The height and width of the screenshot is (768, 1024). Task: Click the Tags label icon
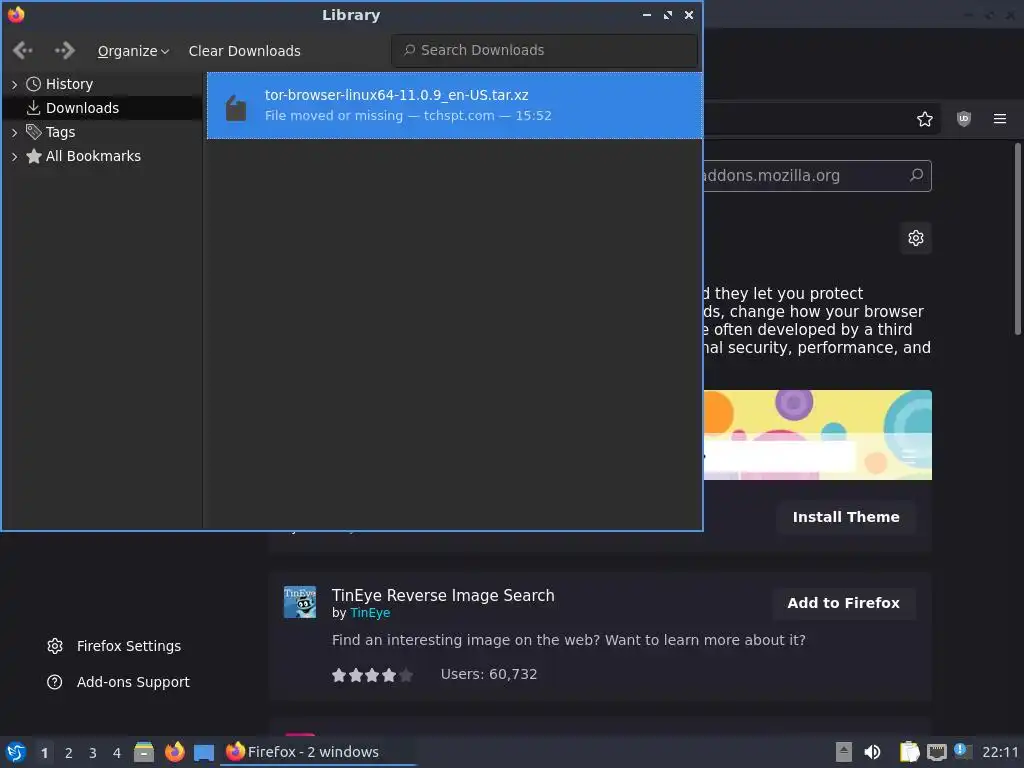33,132
